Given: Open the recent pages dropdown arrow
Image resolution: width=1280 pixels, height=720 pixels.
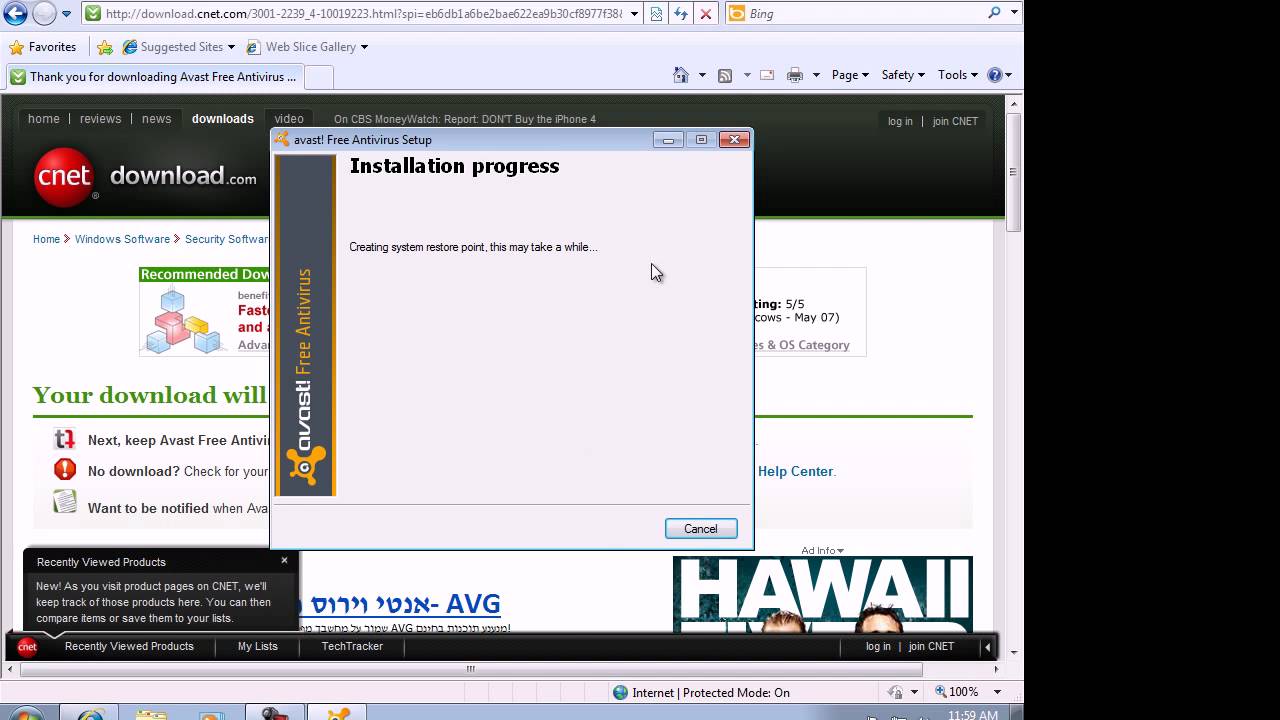Looking at the screenshot, I should pos(67,14).
